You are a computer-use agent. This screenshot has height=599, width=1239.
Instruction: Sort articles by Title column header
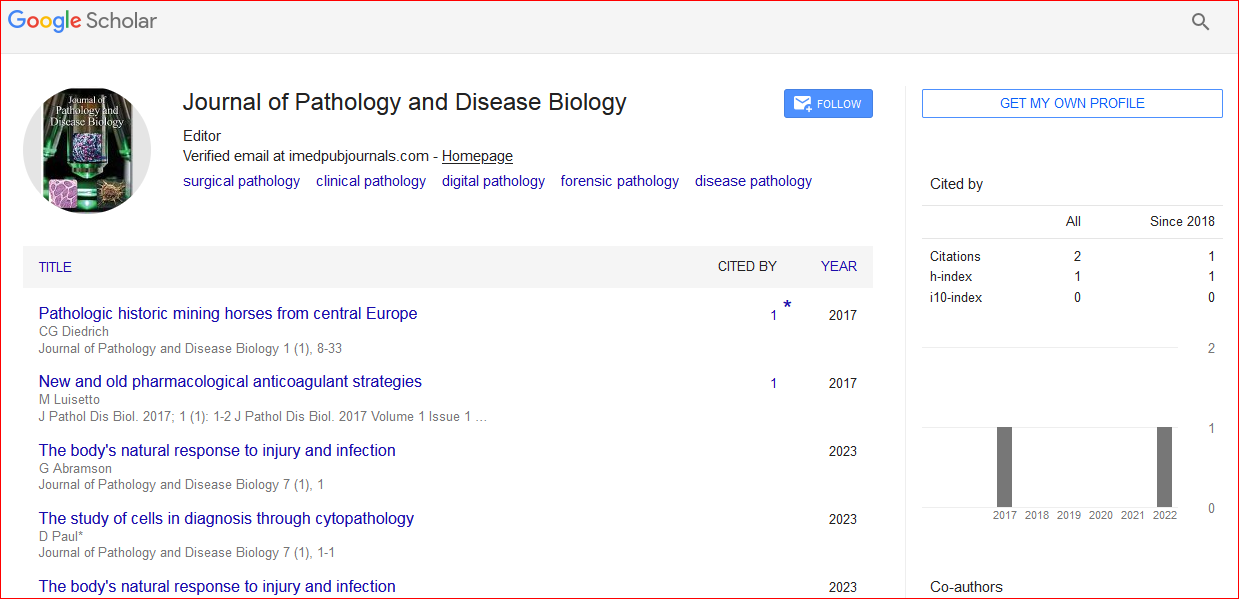[55, 267]
